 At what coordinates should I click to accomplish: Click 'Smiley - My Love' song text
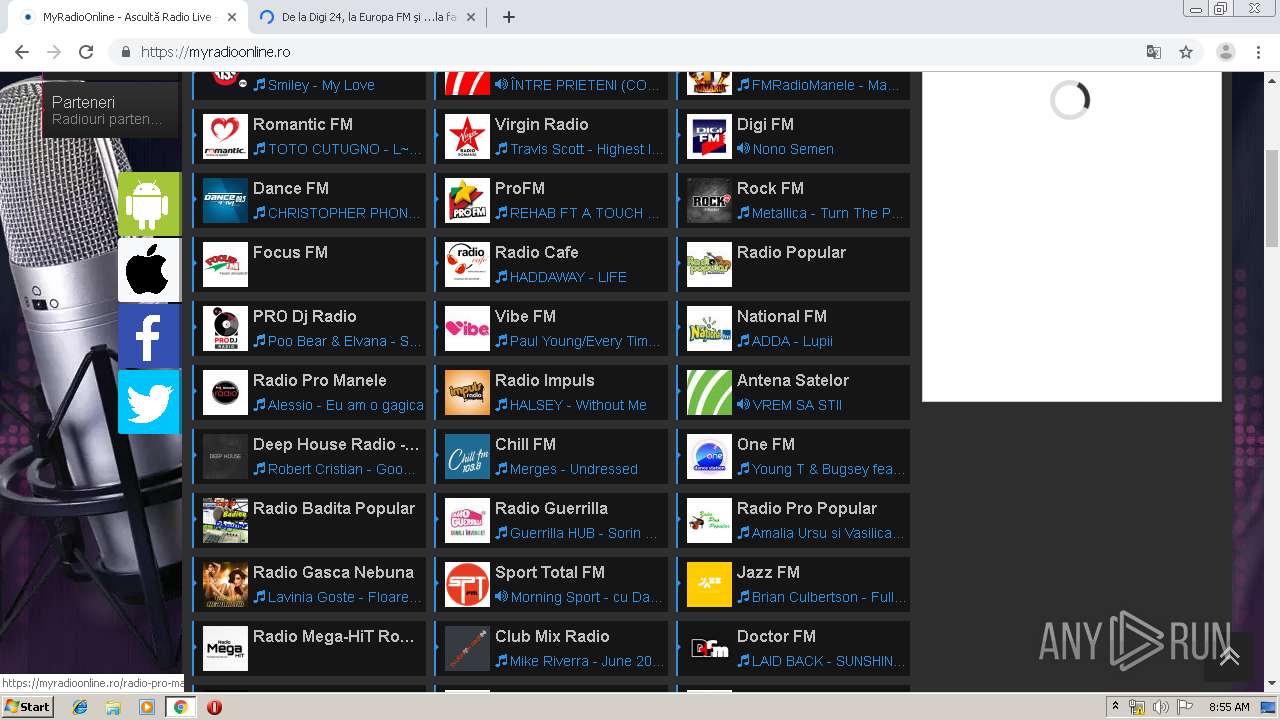click(x=321, y=85)
